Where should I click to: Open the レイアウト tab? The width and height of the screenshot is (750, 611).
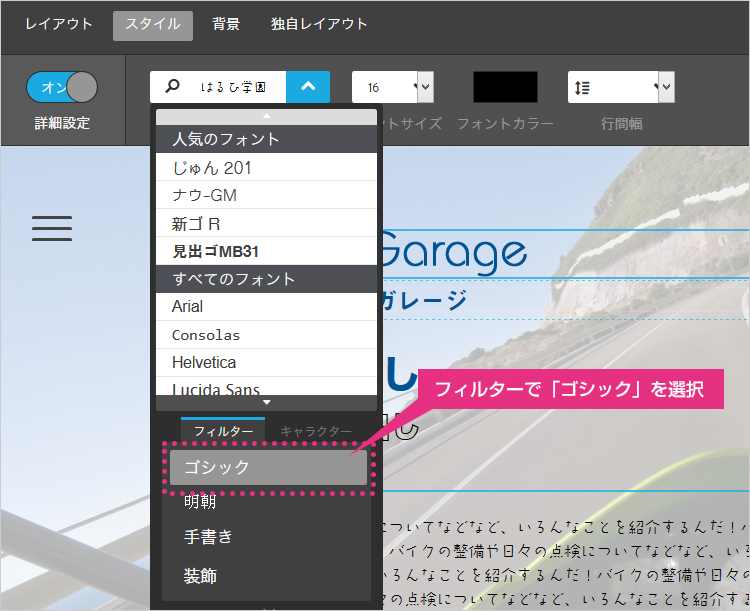[x=58, y=24]
